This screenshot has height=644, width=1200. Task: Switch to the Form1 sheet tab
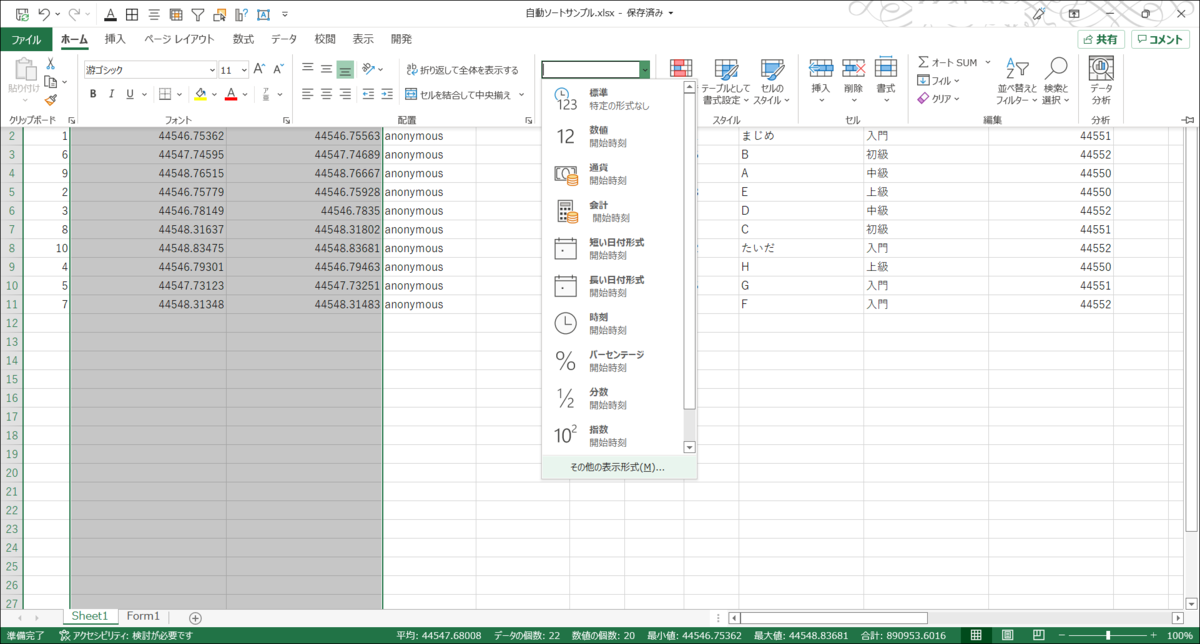[x=143, y=616]
